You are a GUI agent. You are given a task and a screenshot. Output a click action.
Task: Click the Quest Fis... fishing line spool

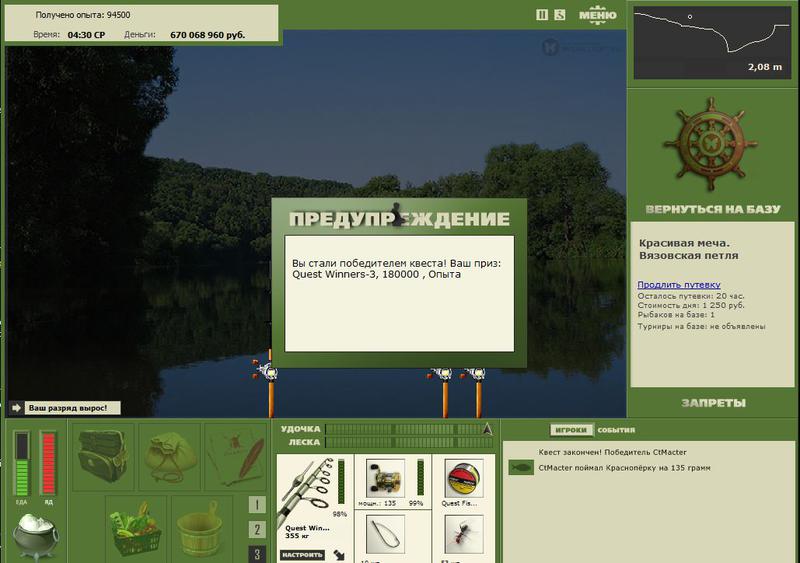click(464, 478)
